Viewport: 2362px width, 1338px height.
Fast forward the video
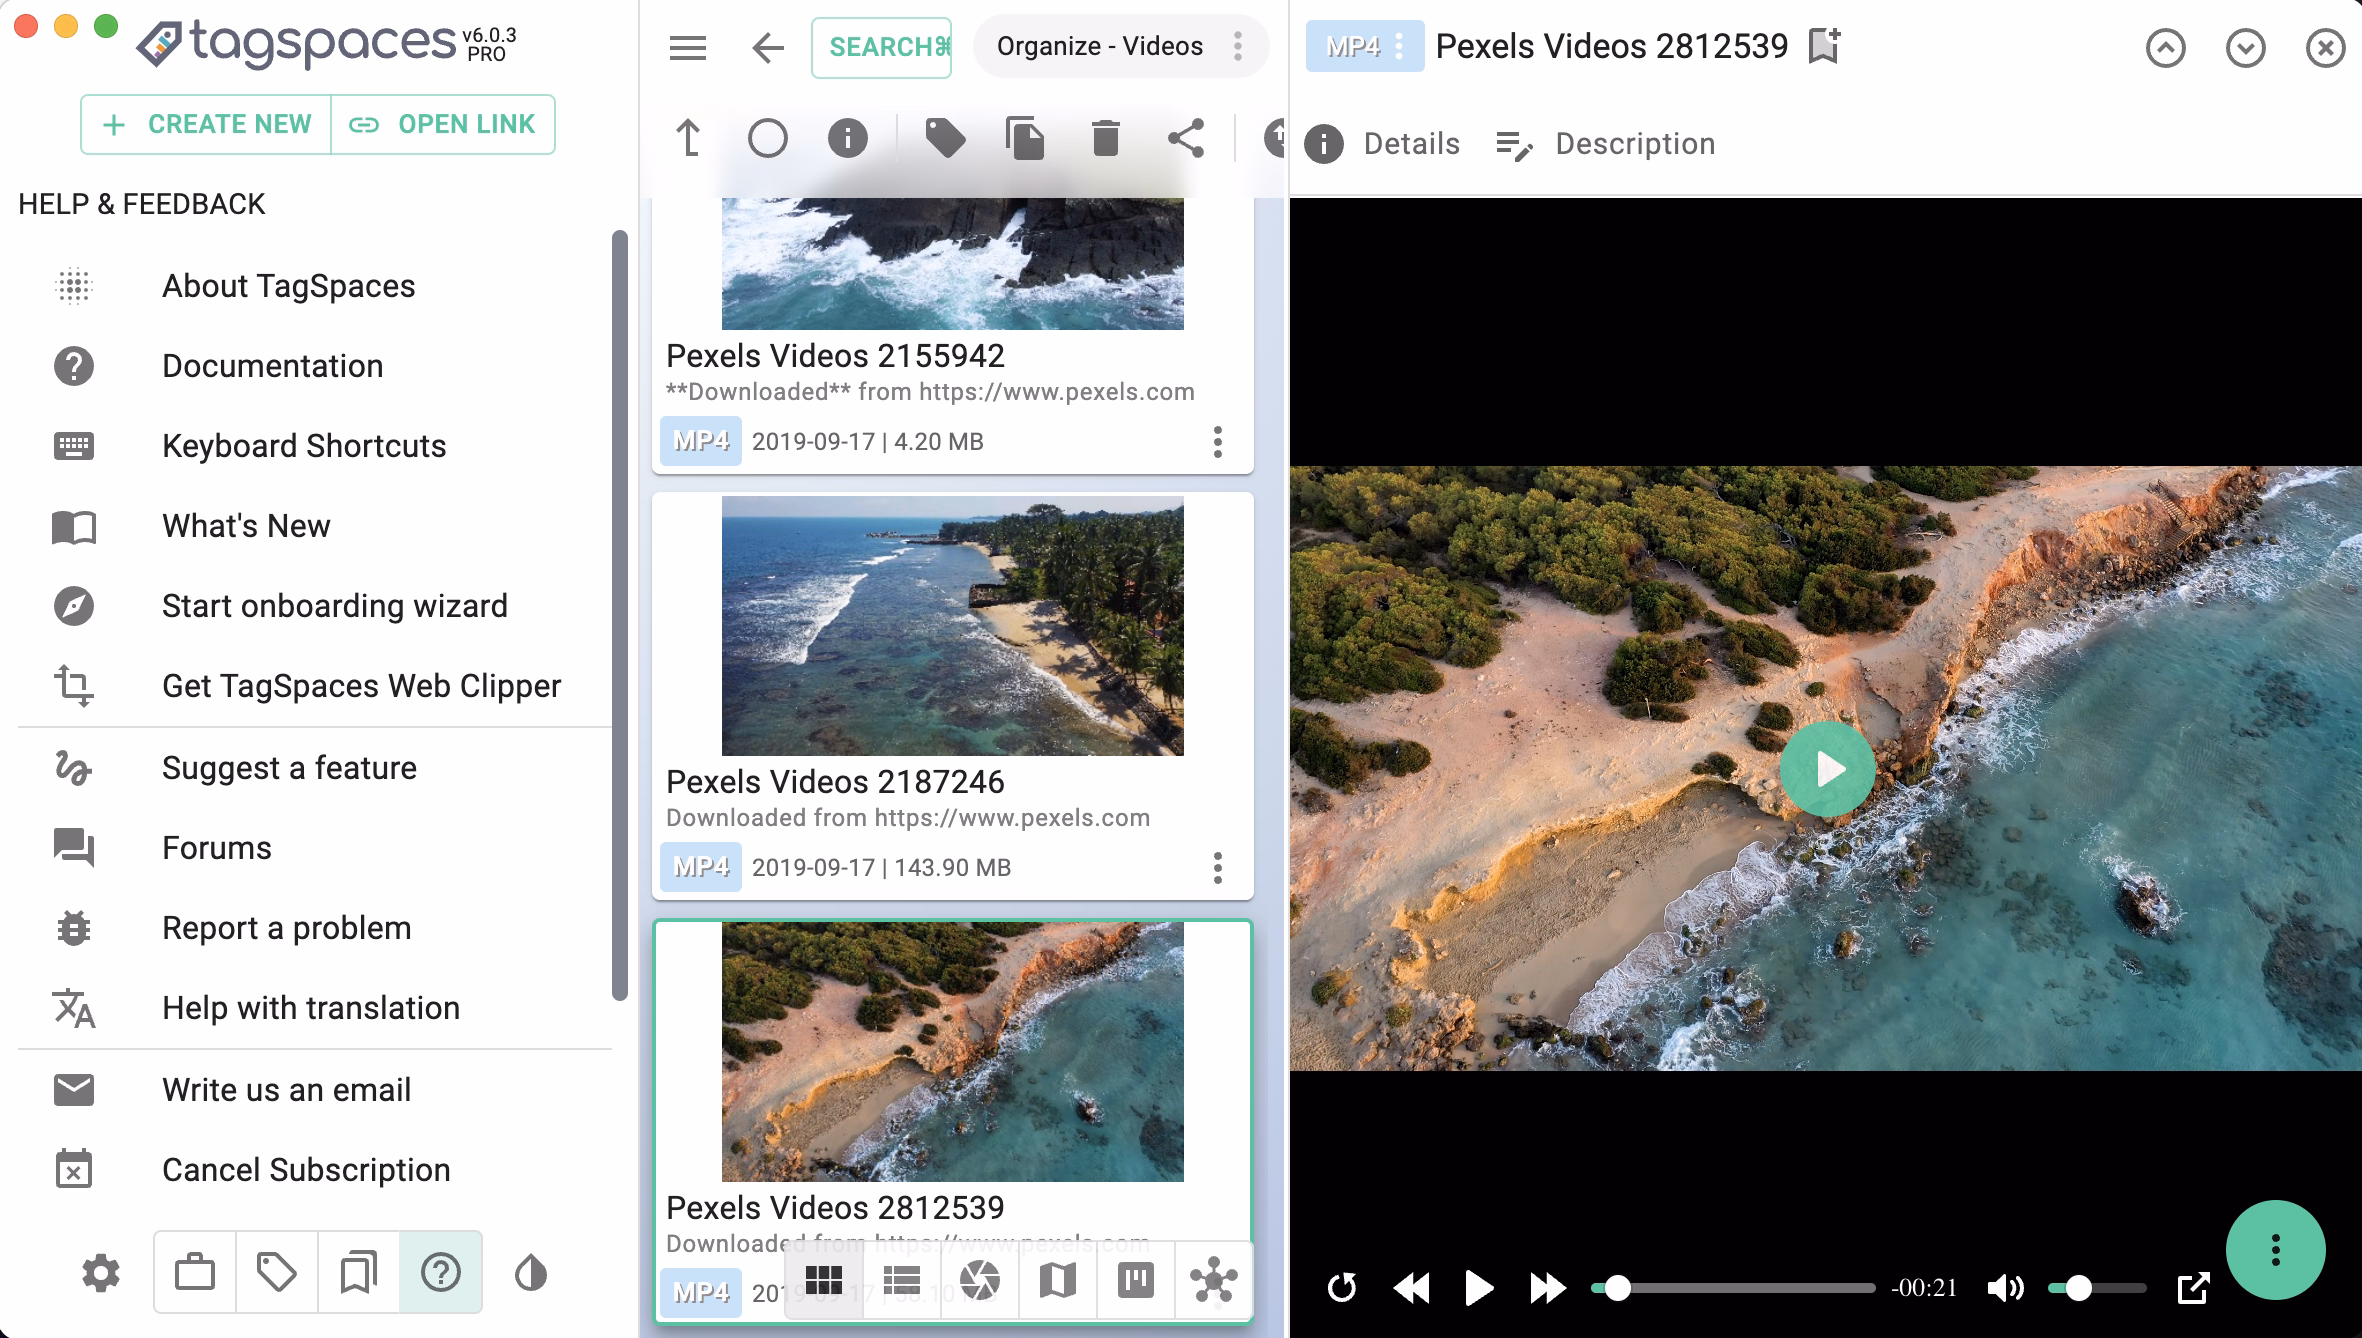pos(1548,1287)
